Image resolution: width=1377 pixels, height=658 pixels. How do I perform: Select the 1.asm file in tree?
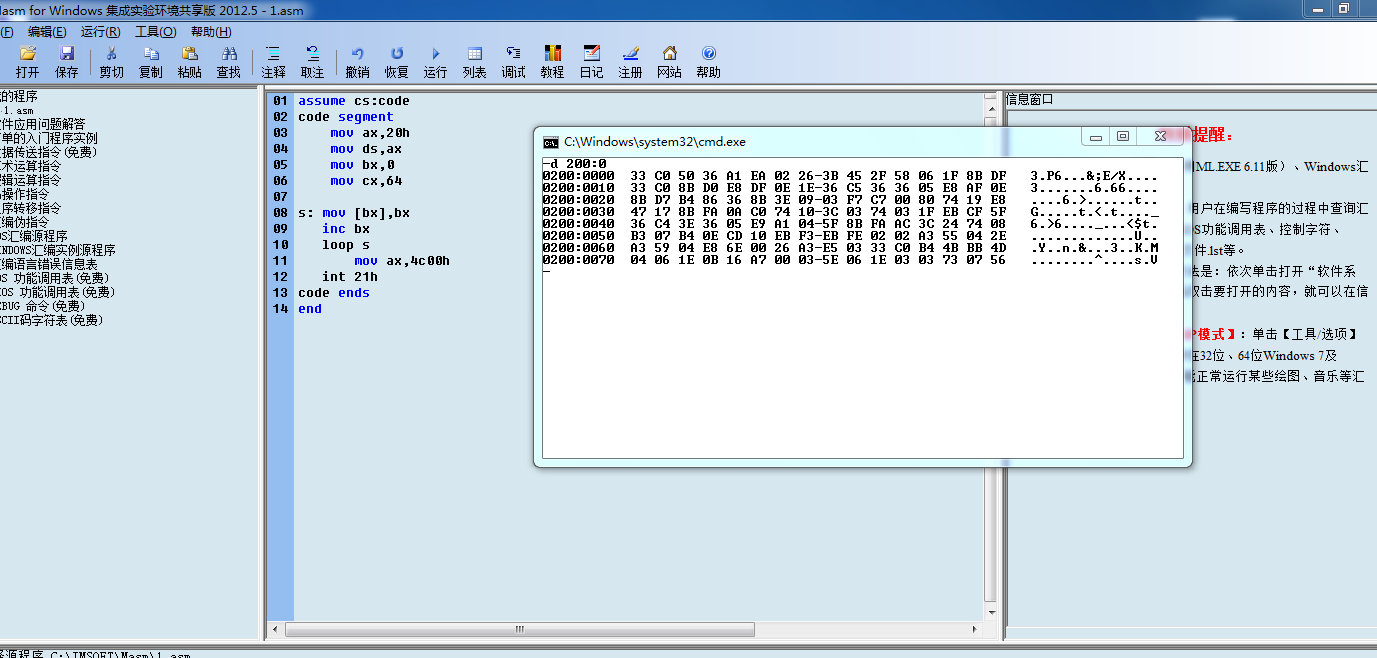pyautogui.click(x=17, y=111)
